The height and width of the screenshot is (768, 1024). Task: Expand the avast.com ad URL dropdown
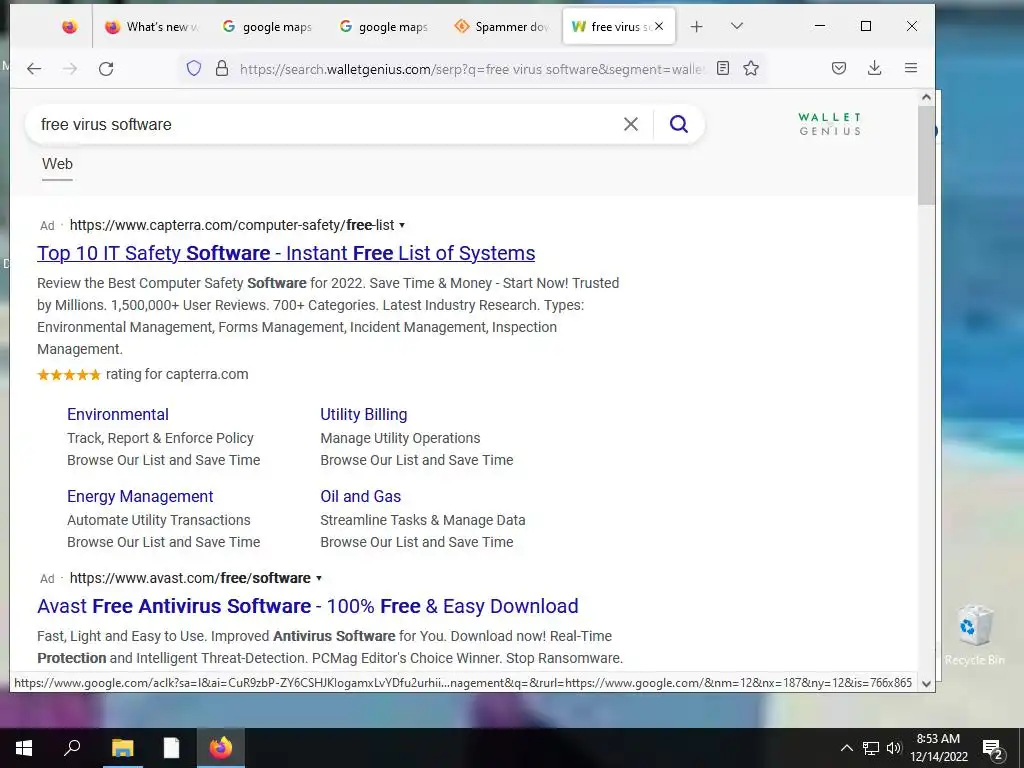(319, 578)
